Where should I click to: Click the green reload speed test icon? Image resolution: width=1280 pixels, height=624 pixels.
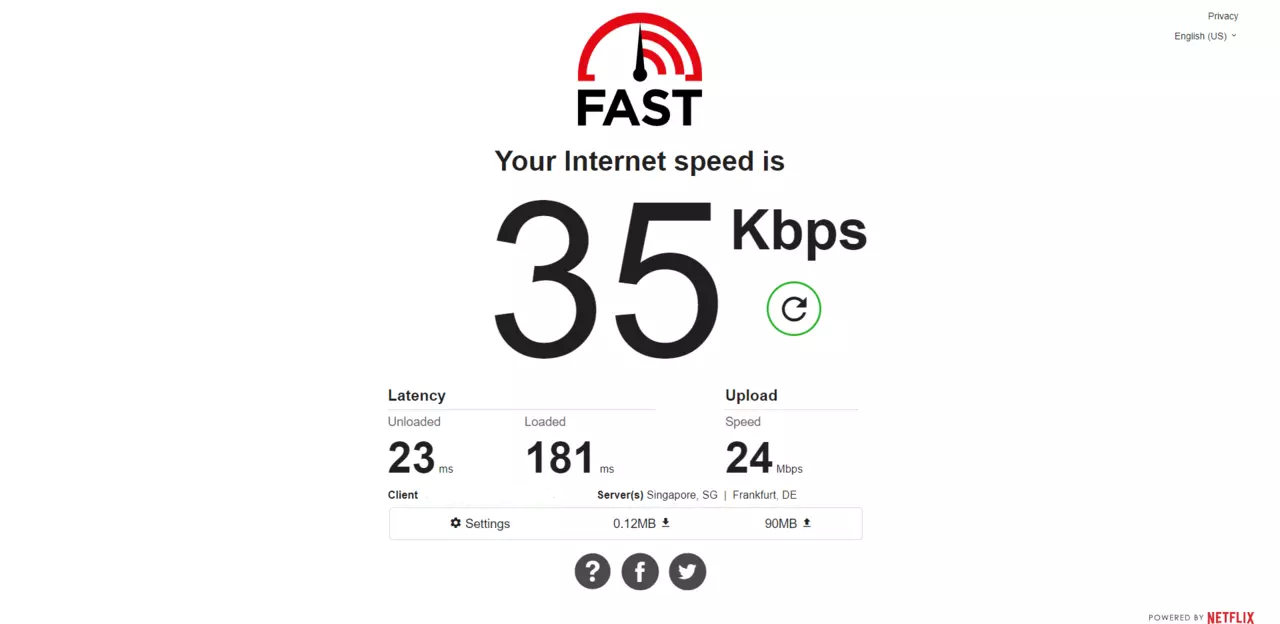(794, 309)
